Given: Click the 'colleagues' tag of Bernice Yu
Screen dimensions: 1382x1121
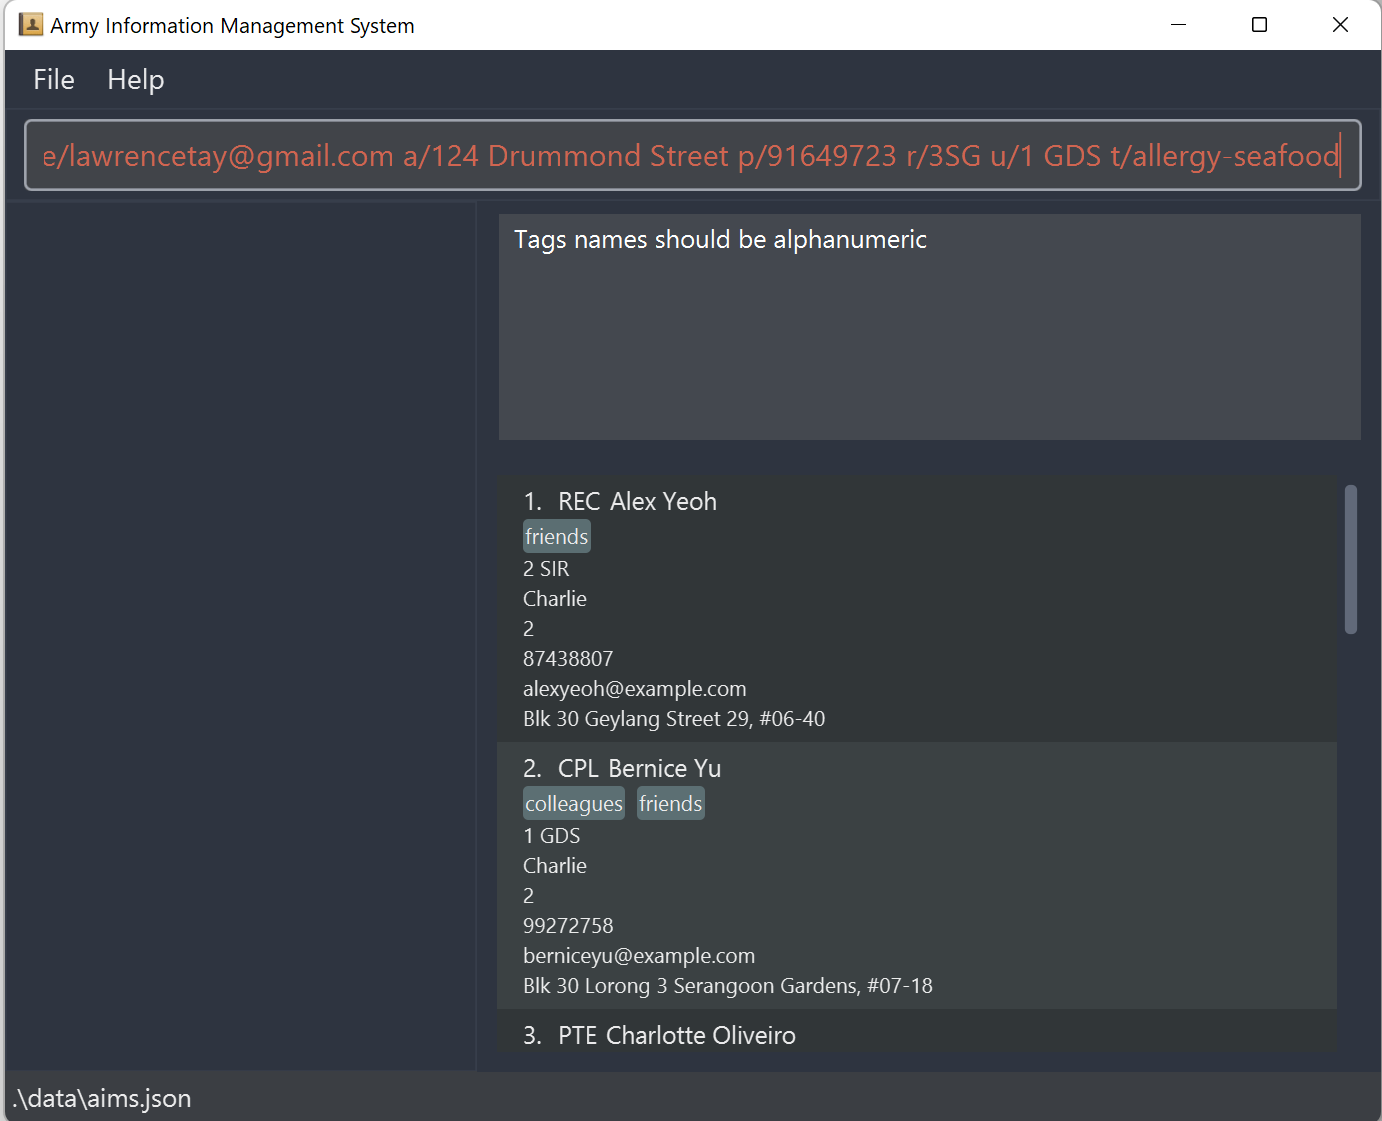Looking at the screenshot, I should click(x=574, y=804).
